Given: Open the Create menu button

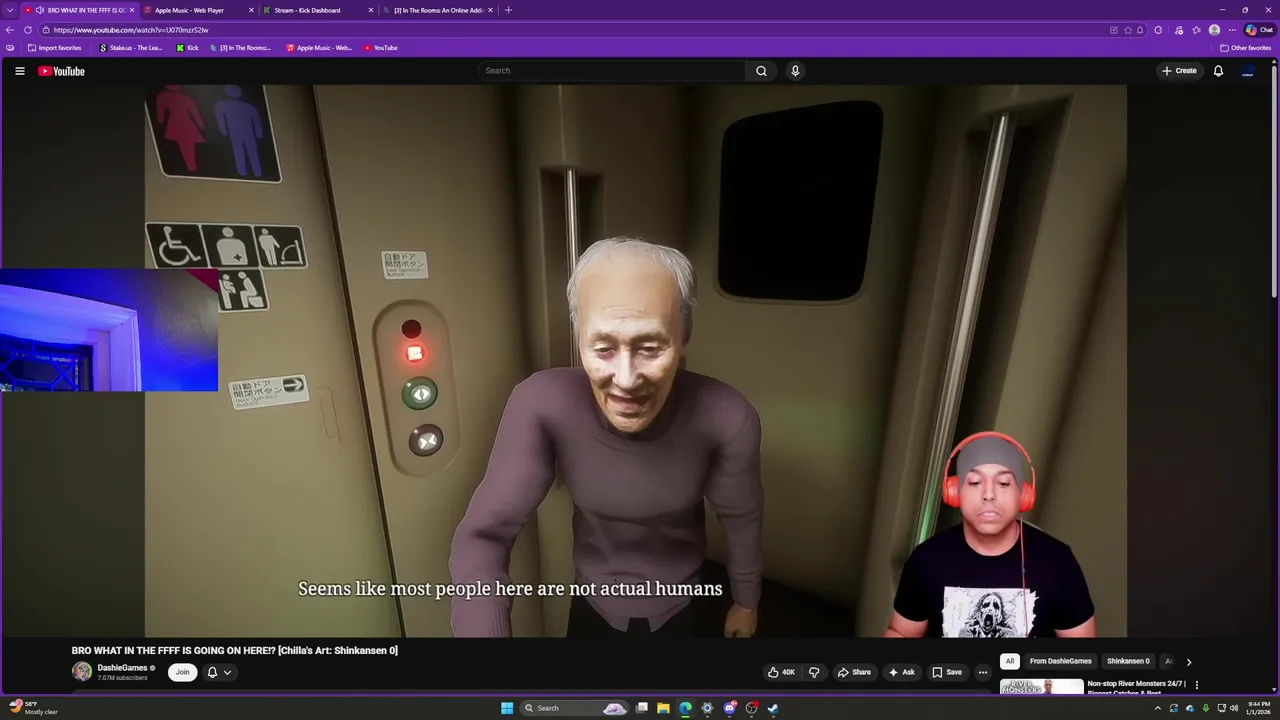Looking at the screenshot, I should [x=1179, y=71].
